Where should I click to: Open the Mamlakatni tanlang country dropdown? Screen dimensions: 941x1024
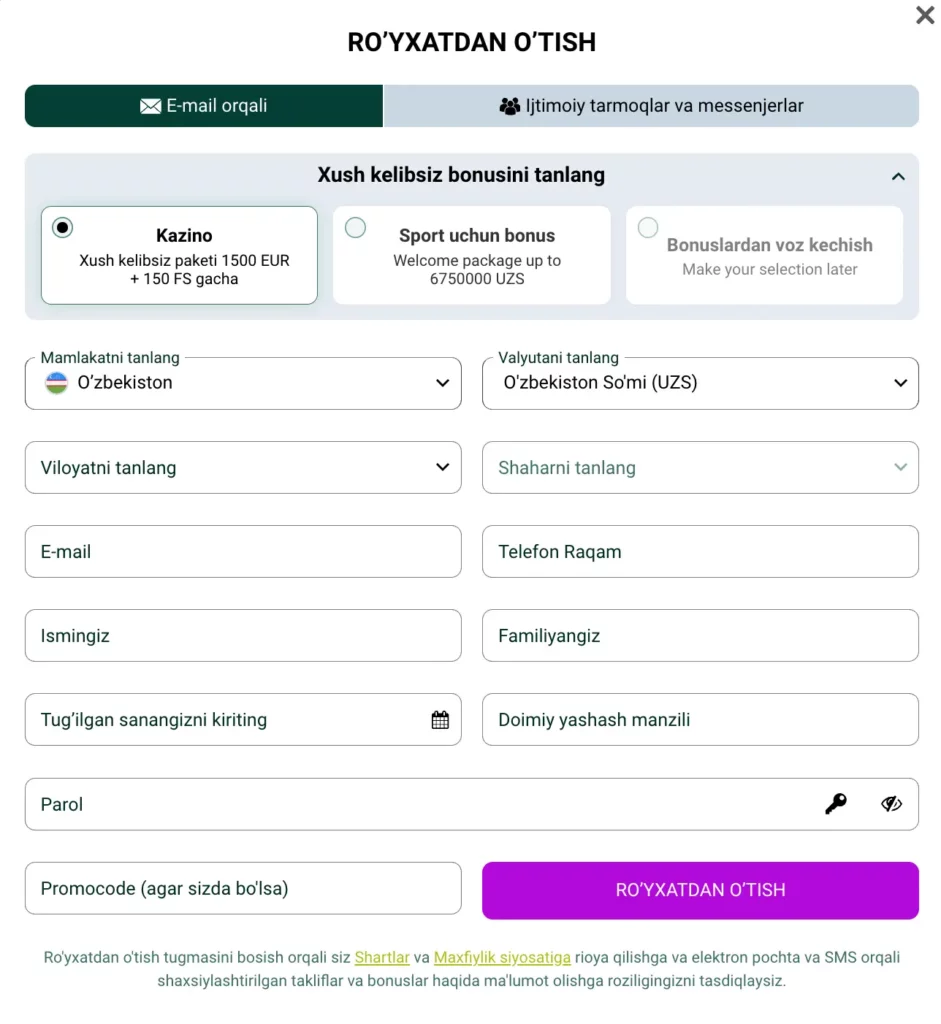pyautogui.click(x=243, y=383)
